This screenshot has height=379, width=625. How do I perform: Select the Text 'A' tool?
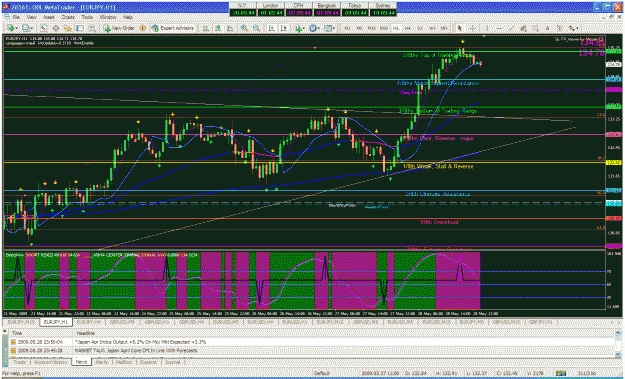click(x=547, y=28)
